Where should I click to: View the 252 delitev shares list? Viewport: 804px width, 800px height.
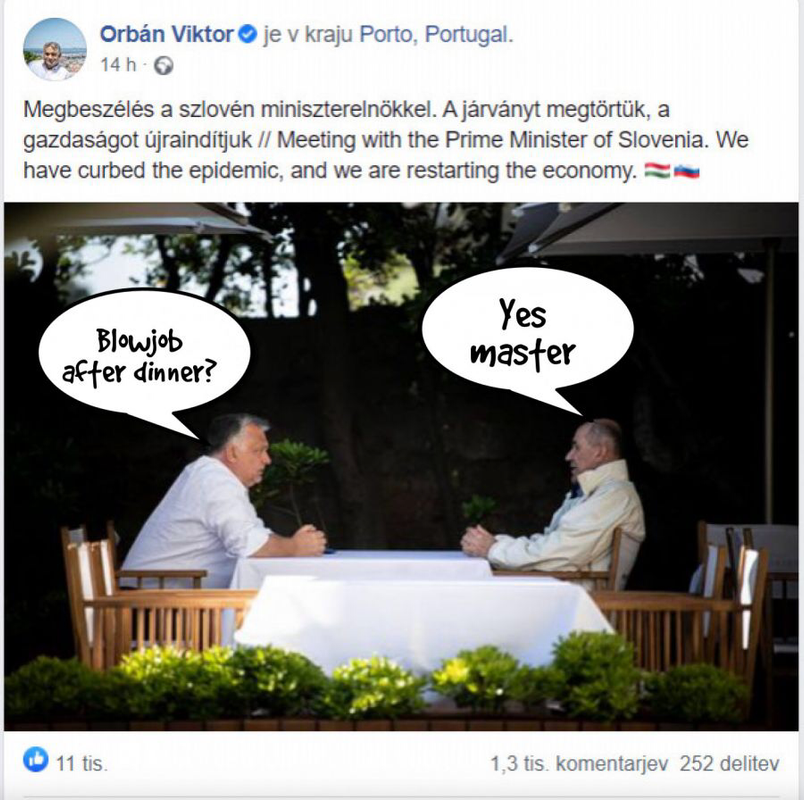tap(729, 764)
